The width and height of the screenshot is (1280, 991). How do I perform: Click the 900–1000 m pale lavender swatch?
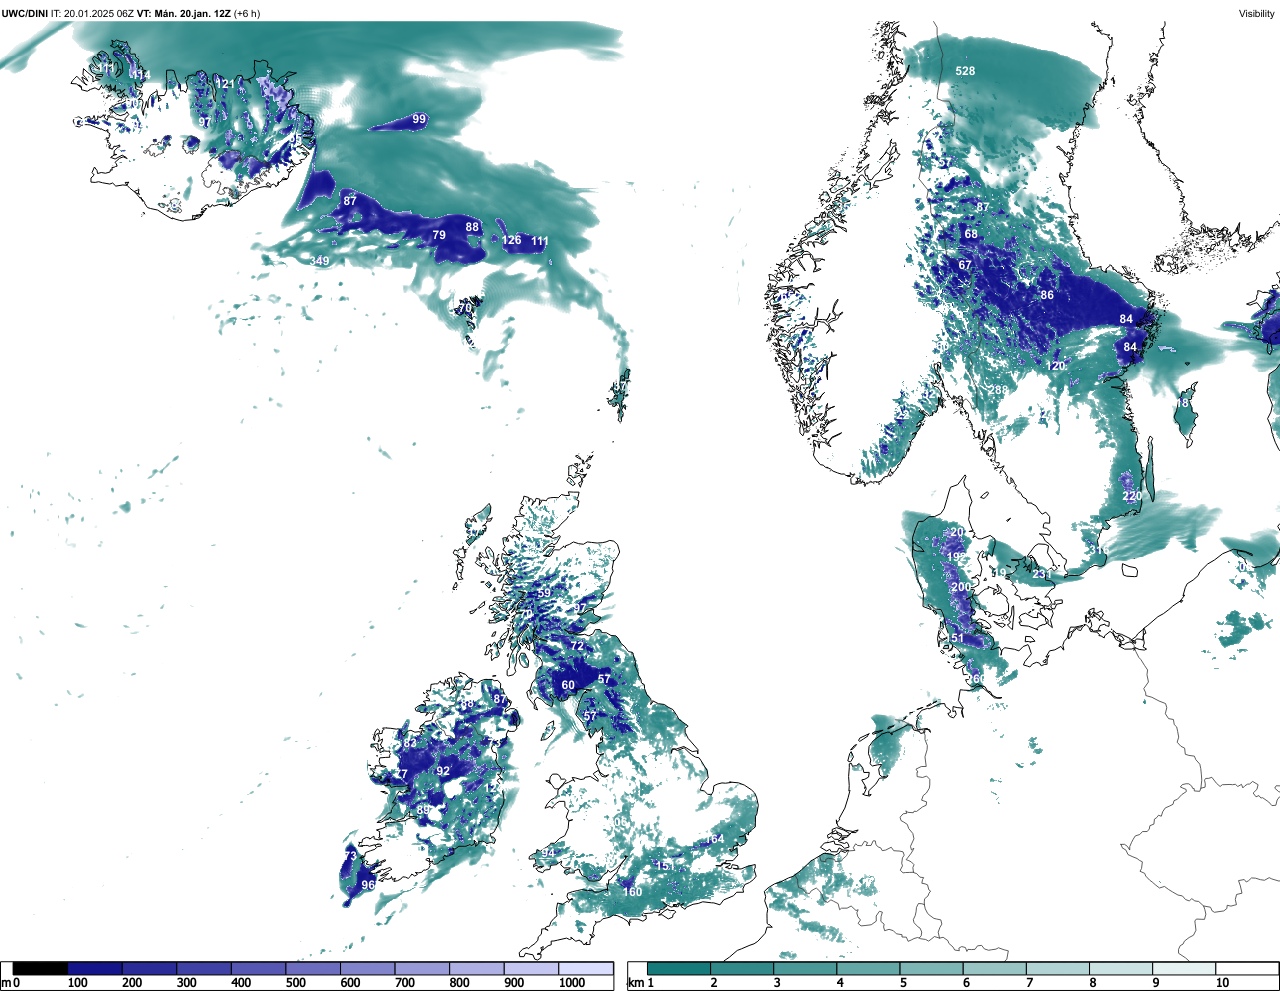(531, 969)
